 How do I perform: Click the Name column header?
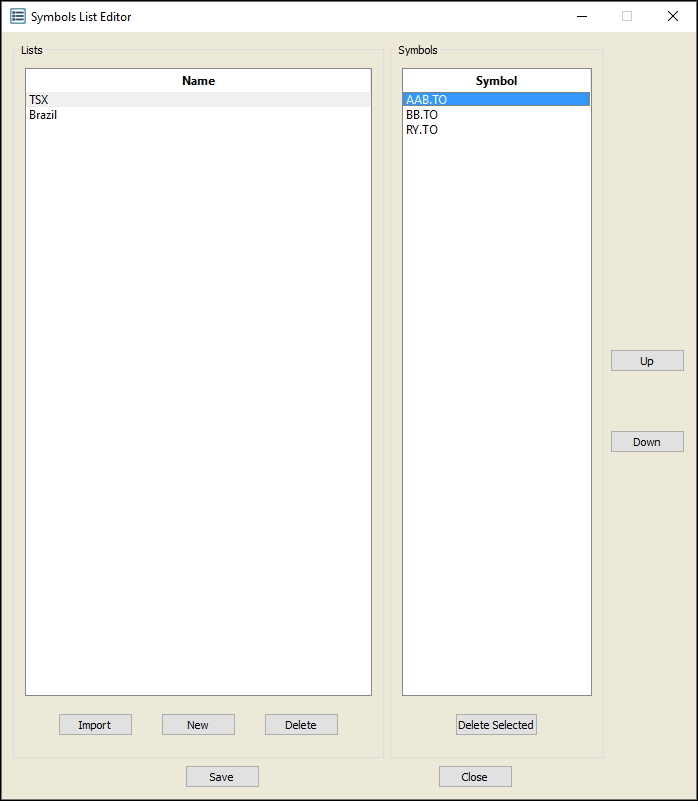tap(198, 80)
